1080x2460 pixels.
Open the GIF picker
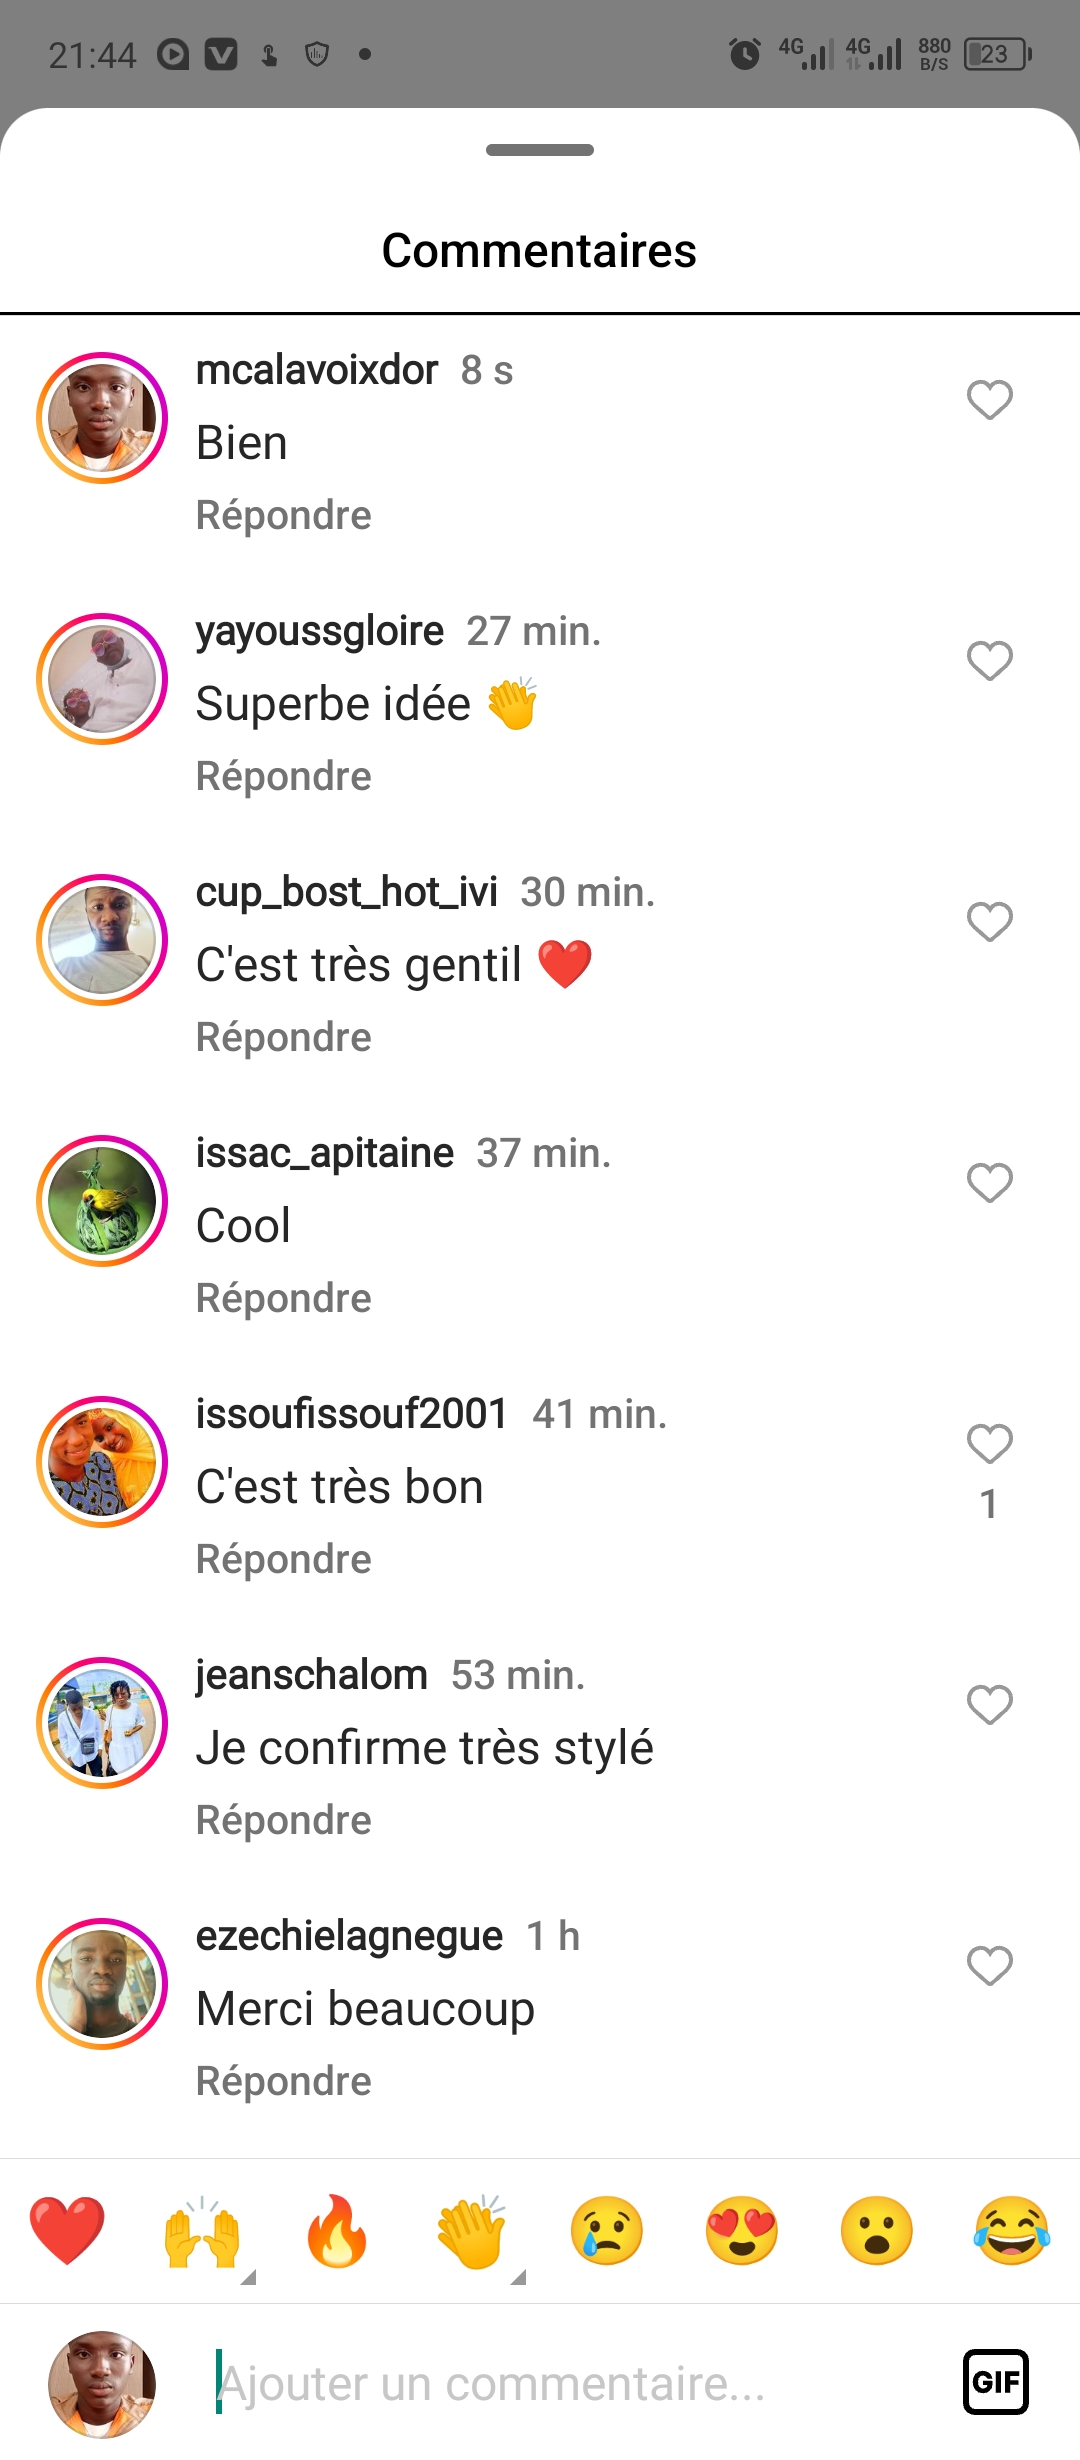pos(996,2382)
